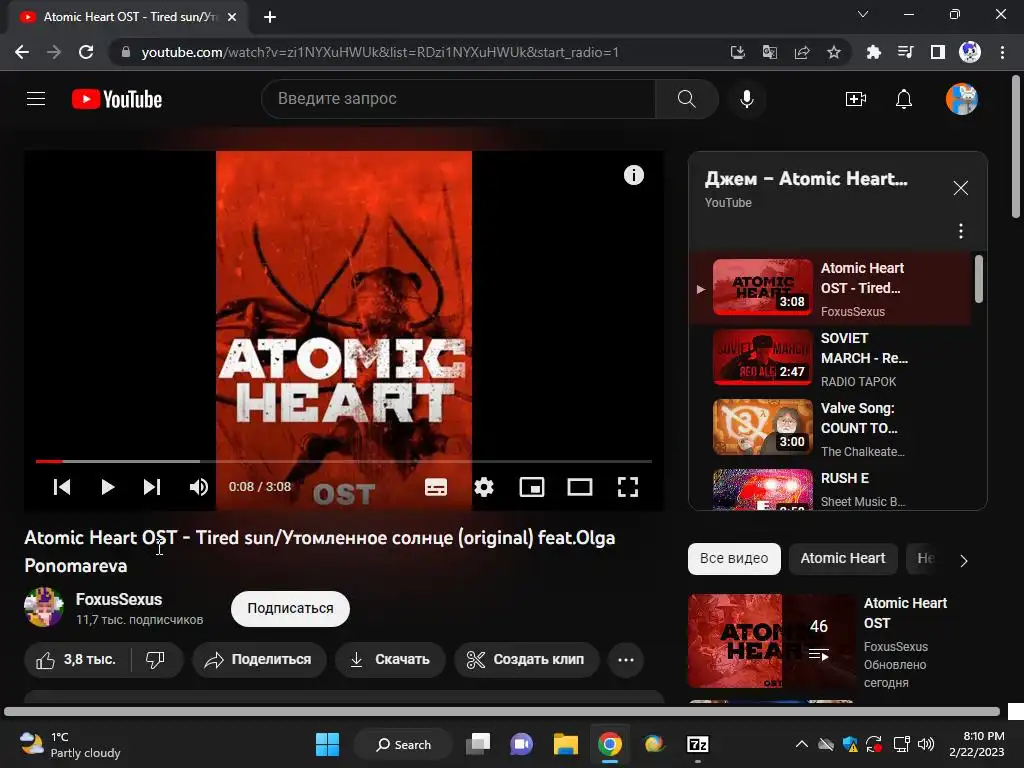Start voice search with the microphone
1024x768 pixels.
tap(746, 99)
